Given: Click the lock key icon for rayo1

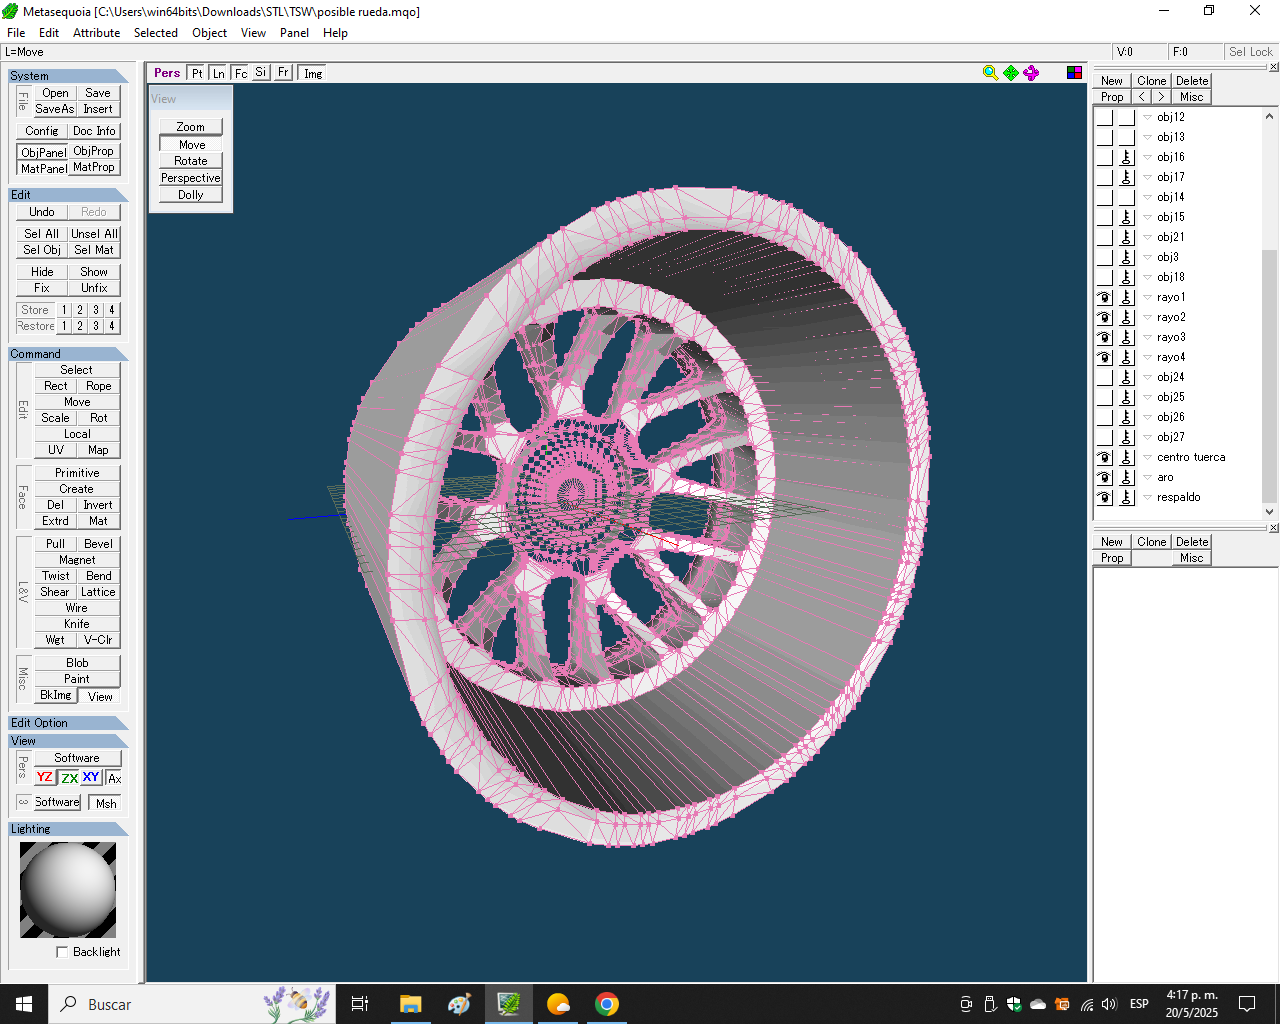Looking at the screenshot, I should tap(1126, 297).
